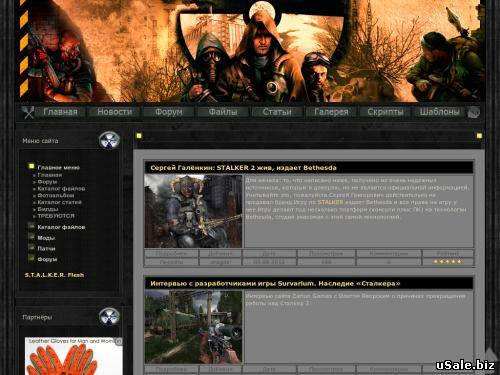Viewport: 500px width, 375px height.
Task: Open Фотоальбом in sidebar menu
Action: click(x=56, y=196)
